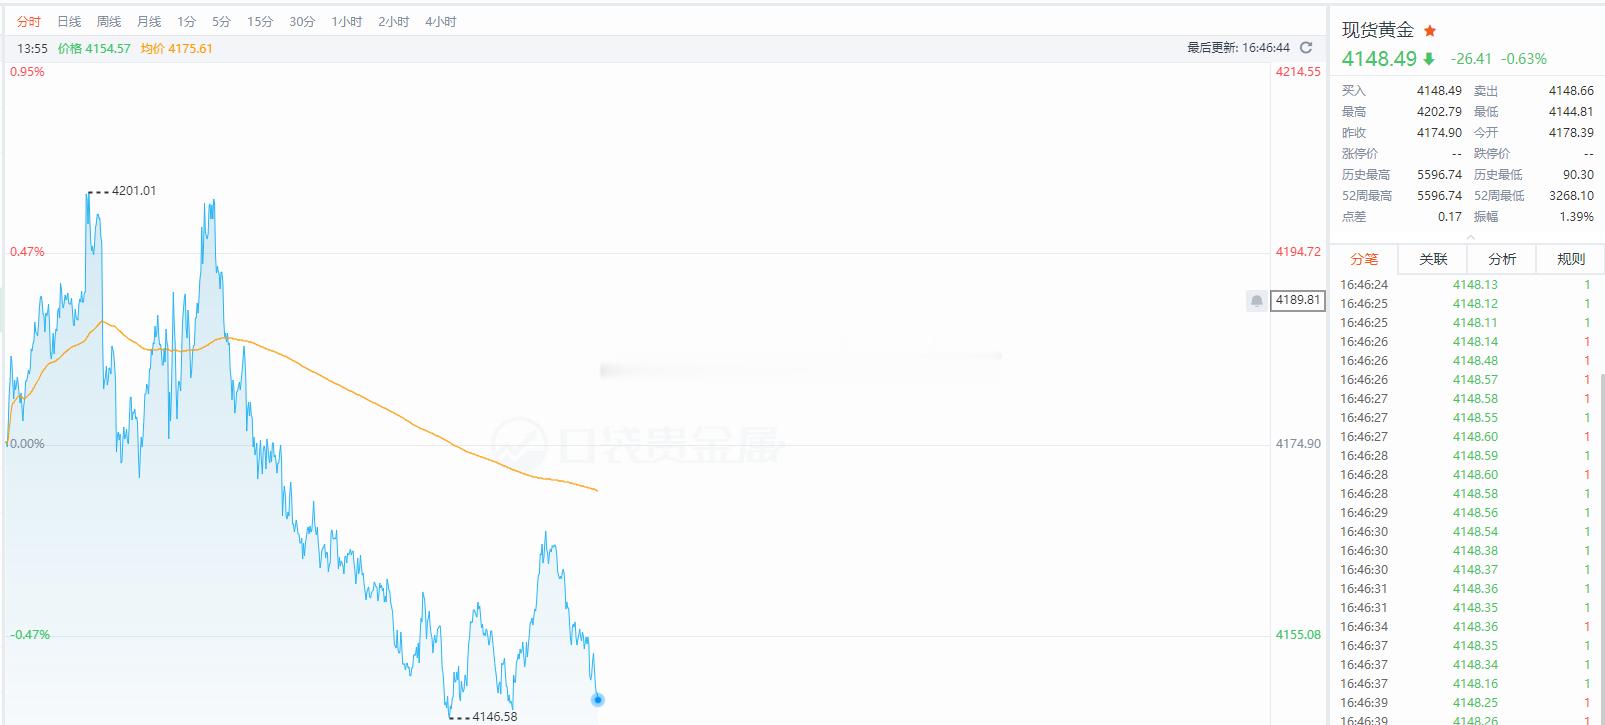Select the 30分 chart interval
This screenshot has width=1605, height=725.
(x=302, y=21)
